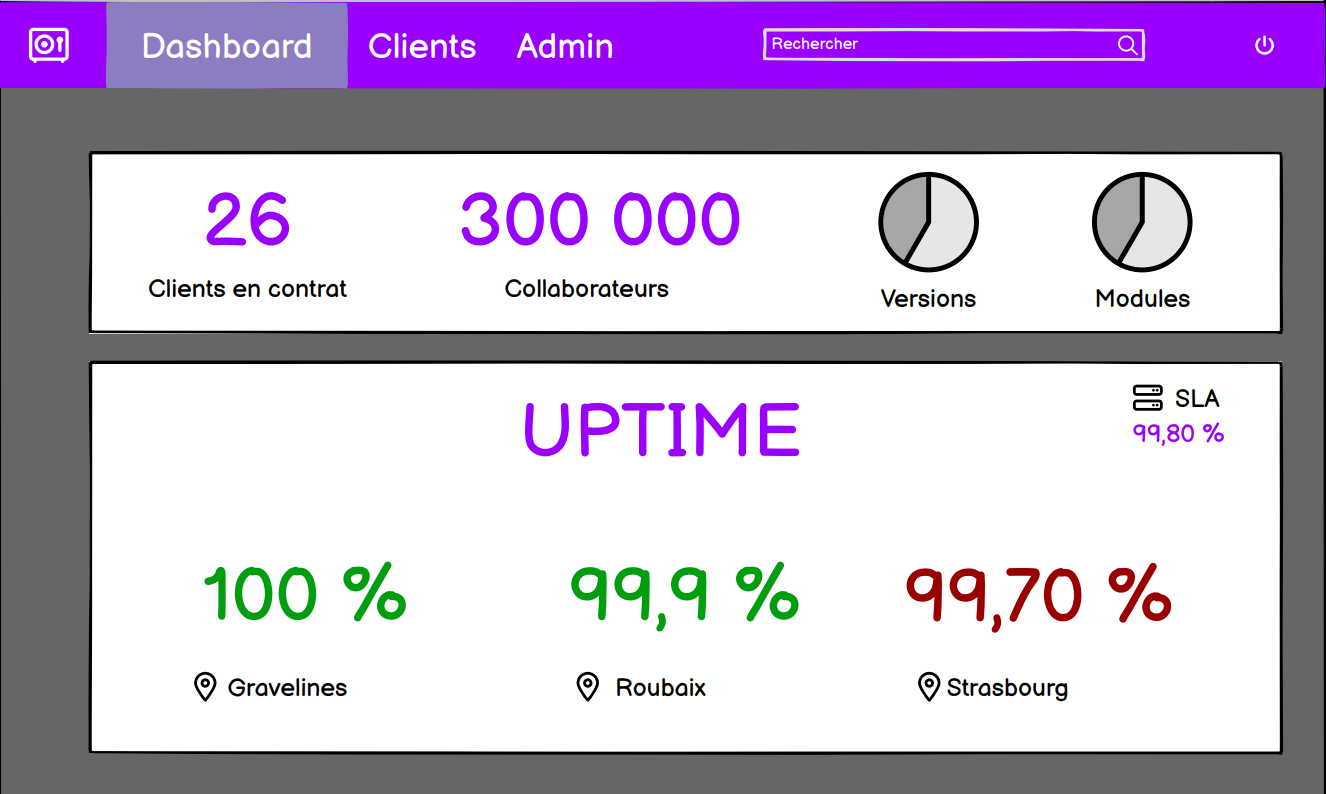The image size is (1326, 794).
Task: Select the 300 000 Collaborateurs figure
Action: pos(600,220)
